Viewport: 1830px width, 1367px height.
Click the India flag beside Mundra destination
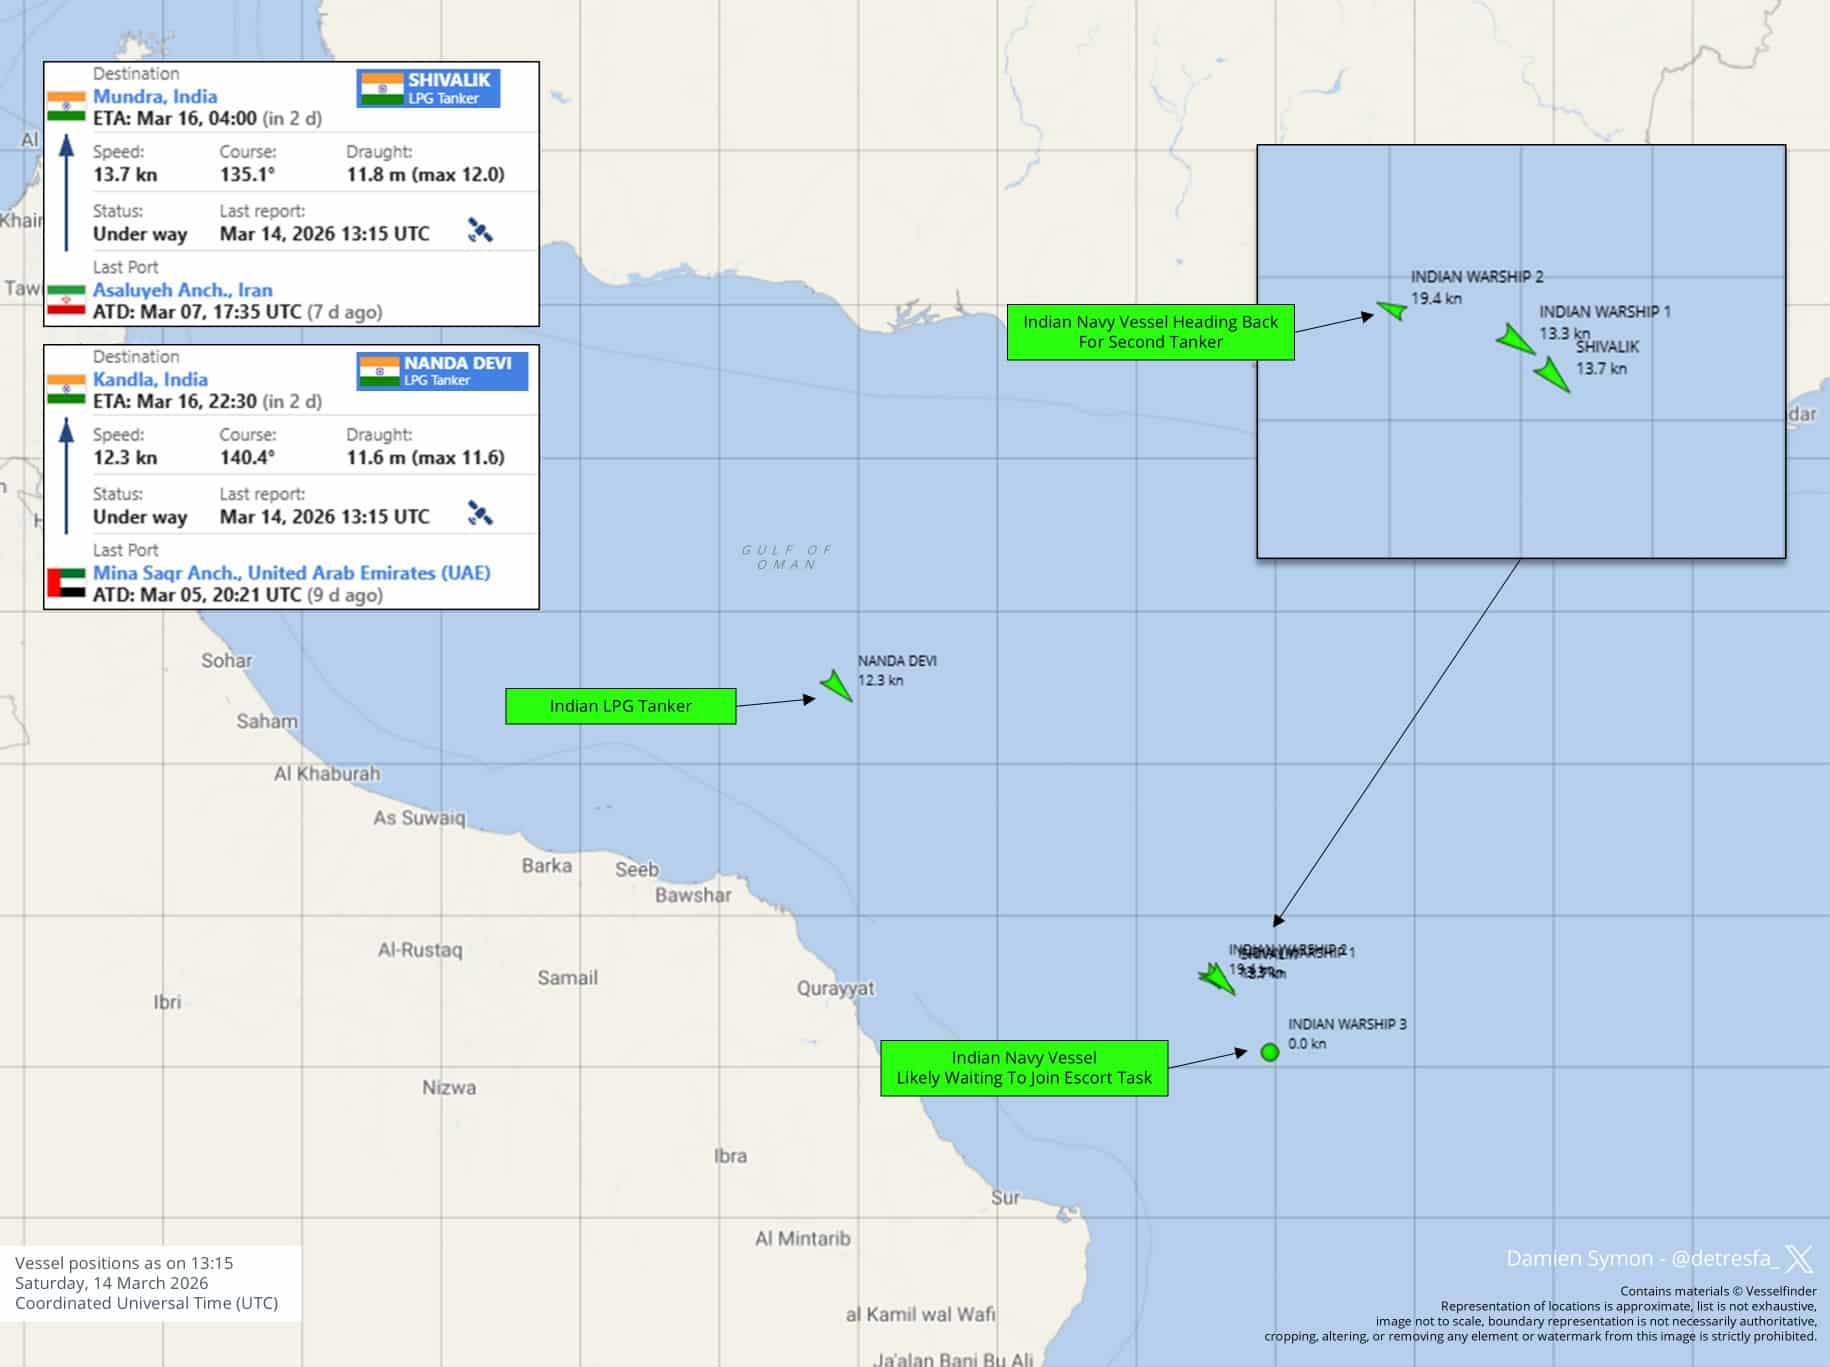[x=67, y=106]
